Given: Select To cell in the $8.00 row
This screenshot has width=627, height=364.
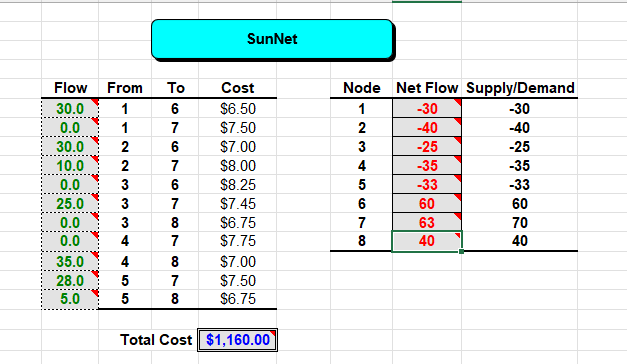Looking at the screenshot, I should click(x=175, y=166).
